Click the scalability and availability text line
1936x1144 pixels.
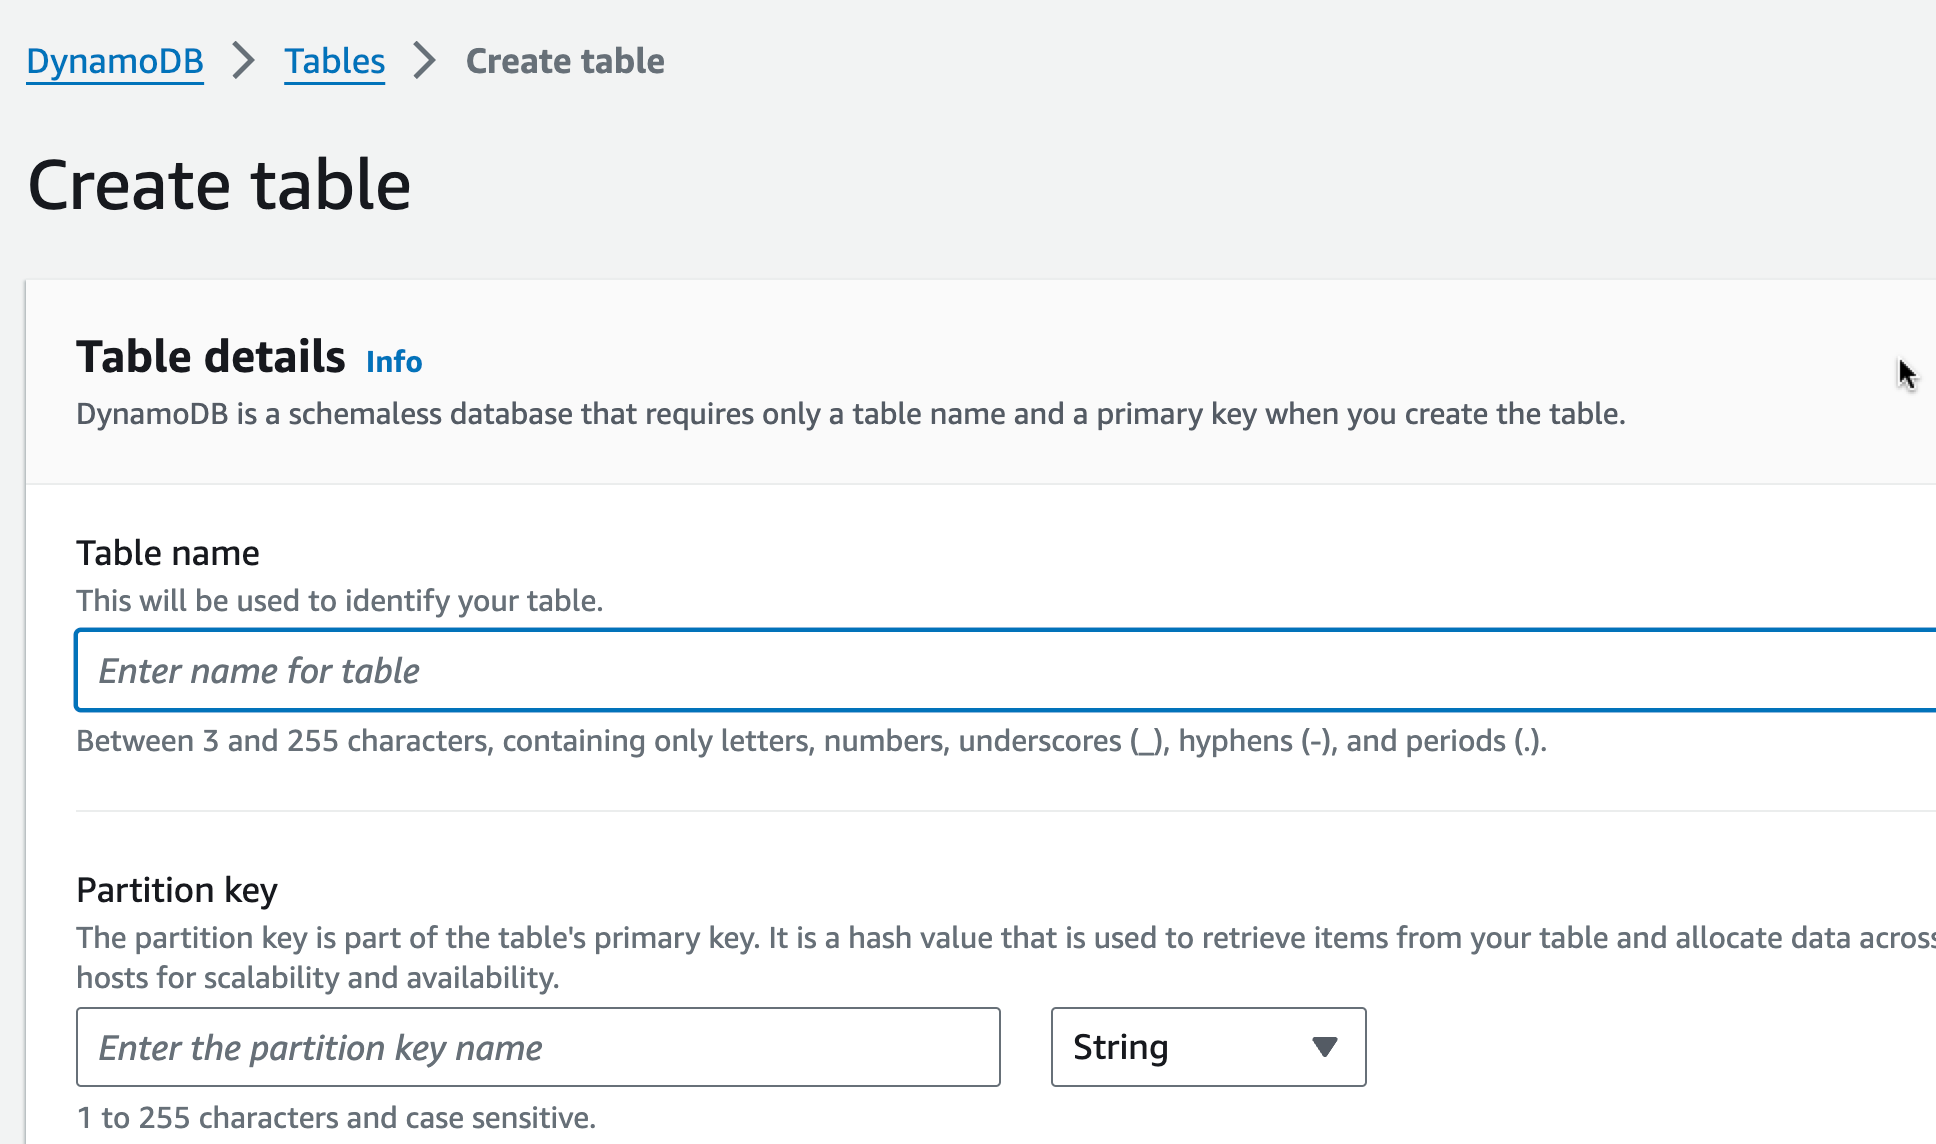317,978
